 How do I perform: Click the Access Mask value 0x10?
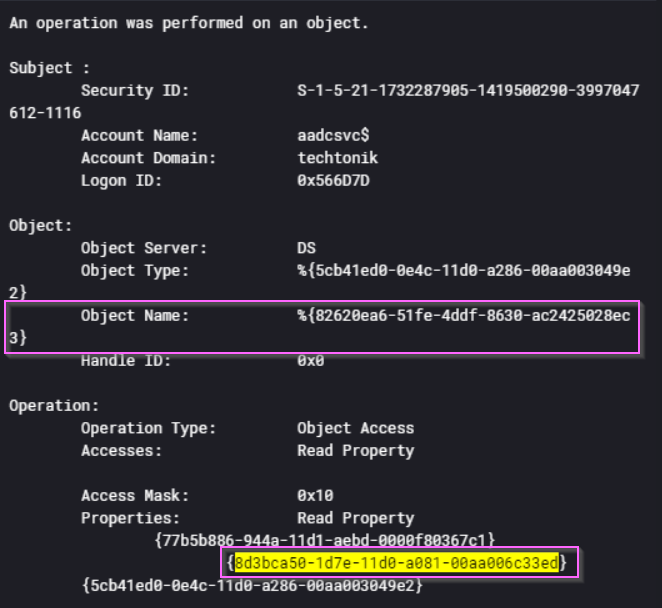click(x=315, y=496)
